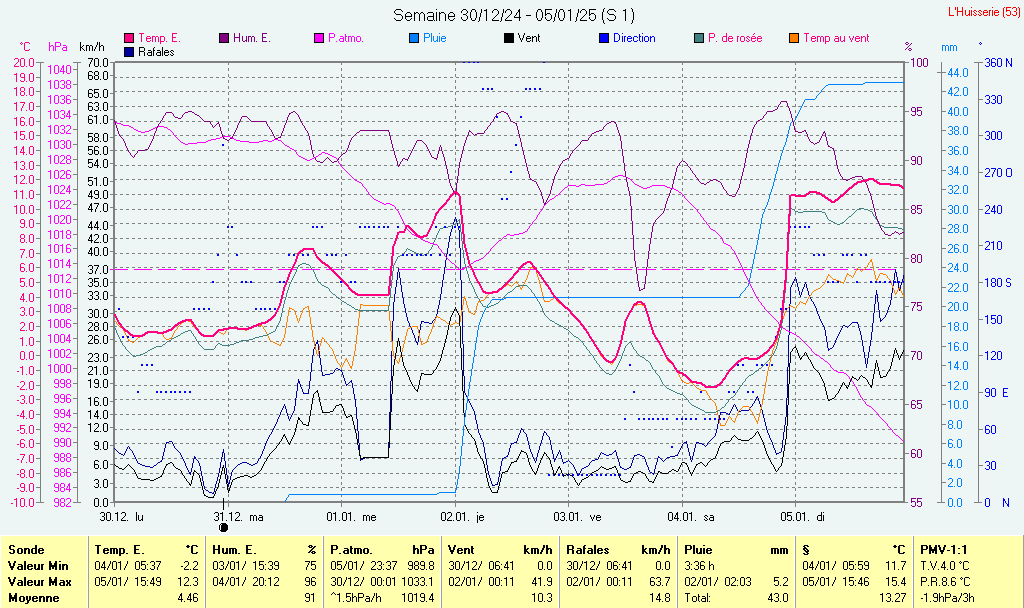Click the "90 E" direction axis label
The height and width of the screenshot is (608, 1024).
(997, 392)
